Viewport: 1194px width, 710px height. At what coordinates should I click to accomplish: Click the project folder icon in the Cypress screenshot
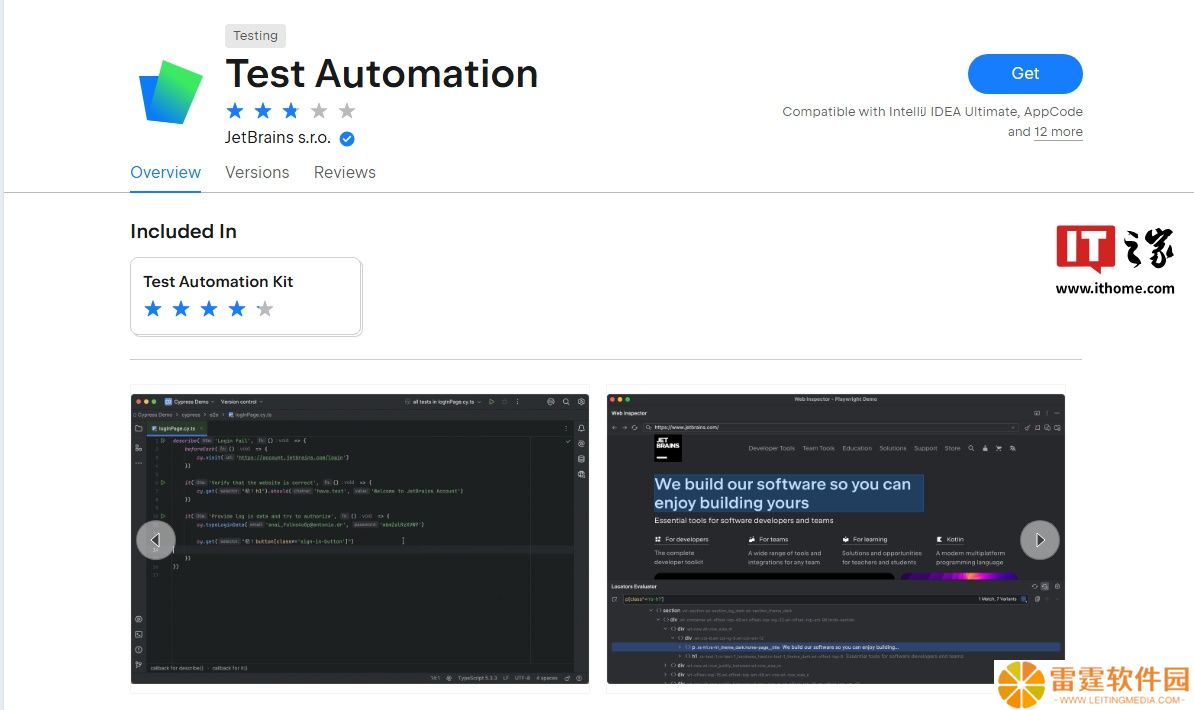(x=139, y=428)
